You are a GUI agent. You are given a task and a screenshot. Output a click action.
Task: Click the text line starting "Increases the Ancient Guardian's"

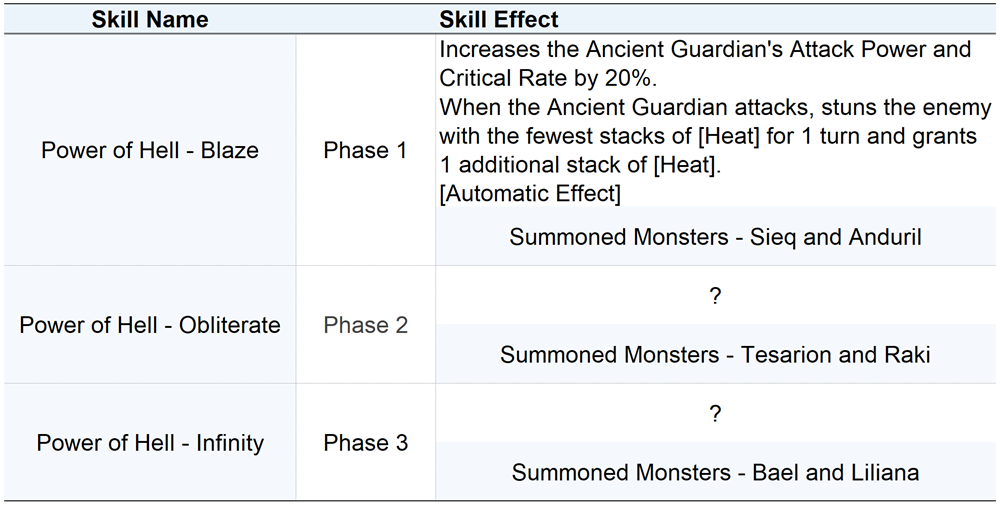[x=705, y=49]
